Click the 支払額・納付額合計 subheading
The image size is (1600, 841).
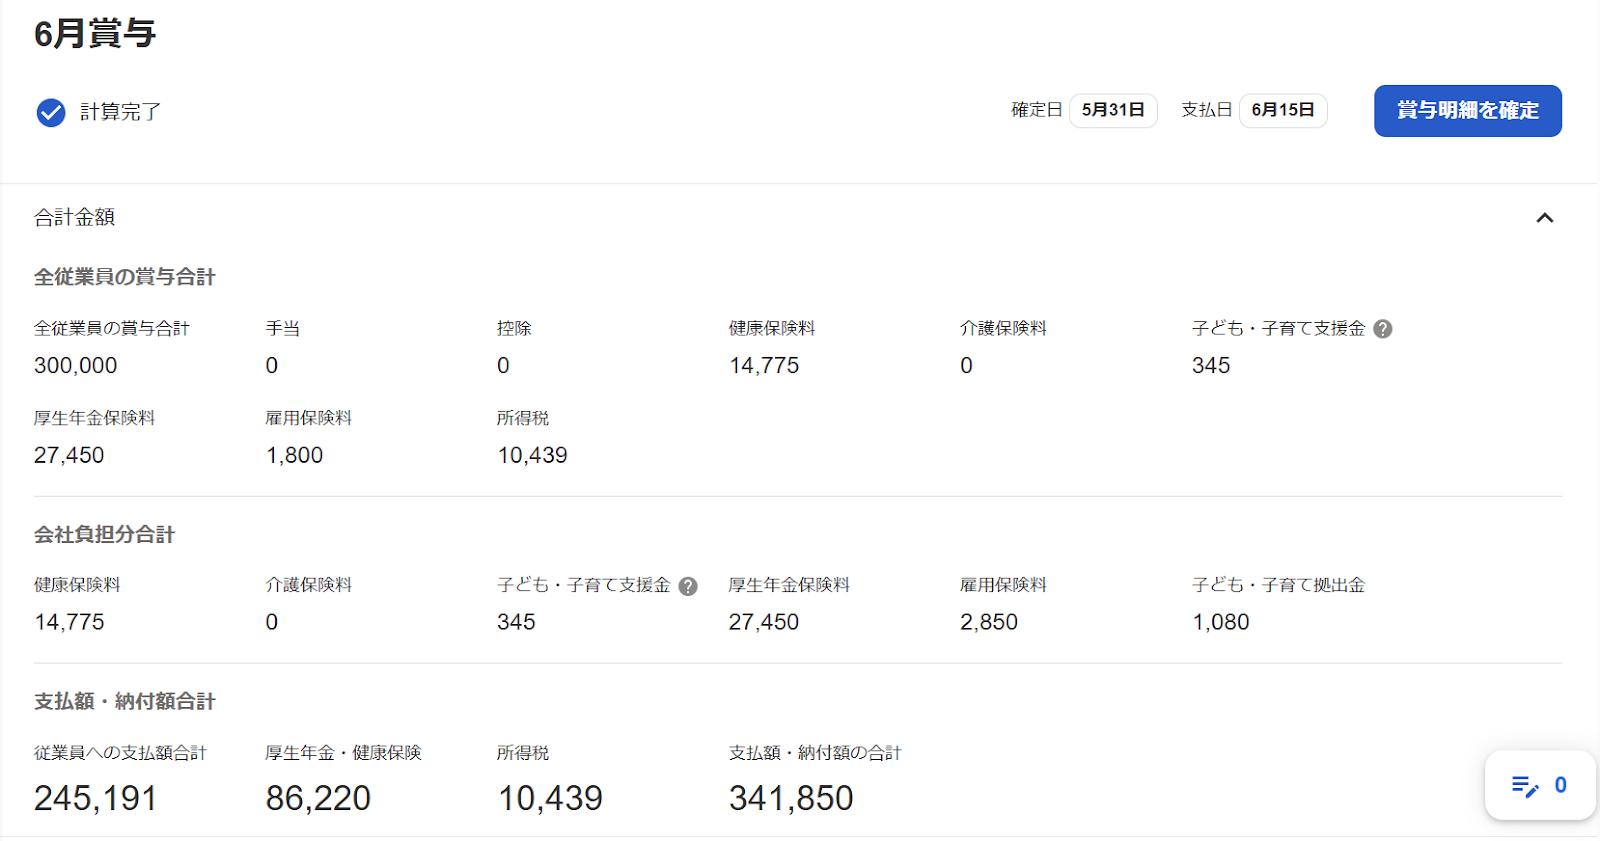pyautogui.click(x=125, y=702)
